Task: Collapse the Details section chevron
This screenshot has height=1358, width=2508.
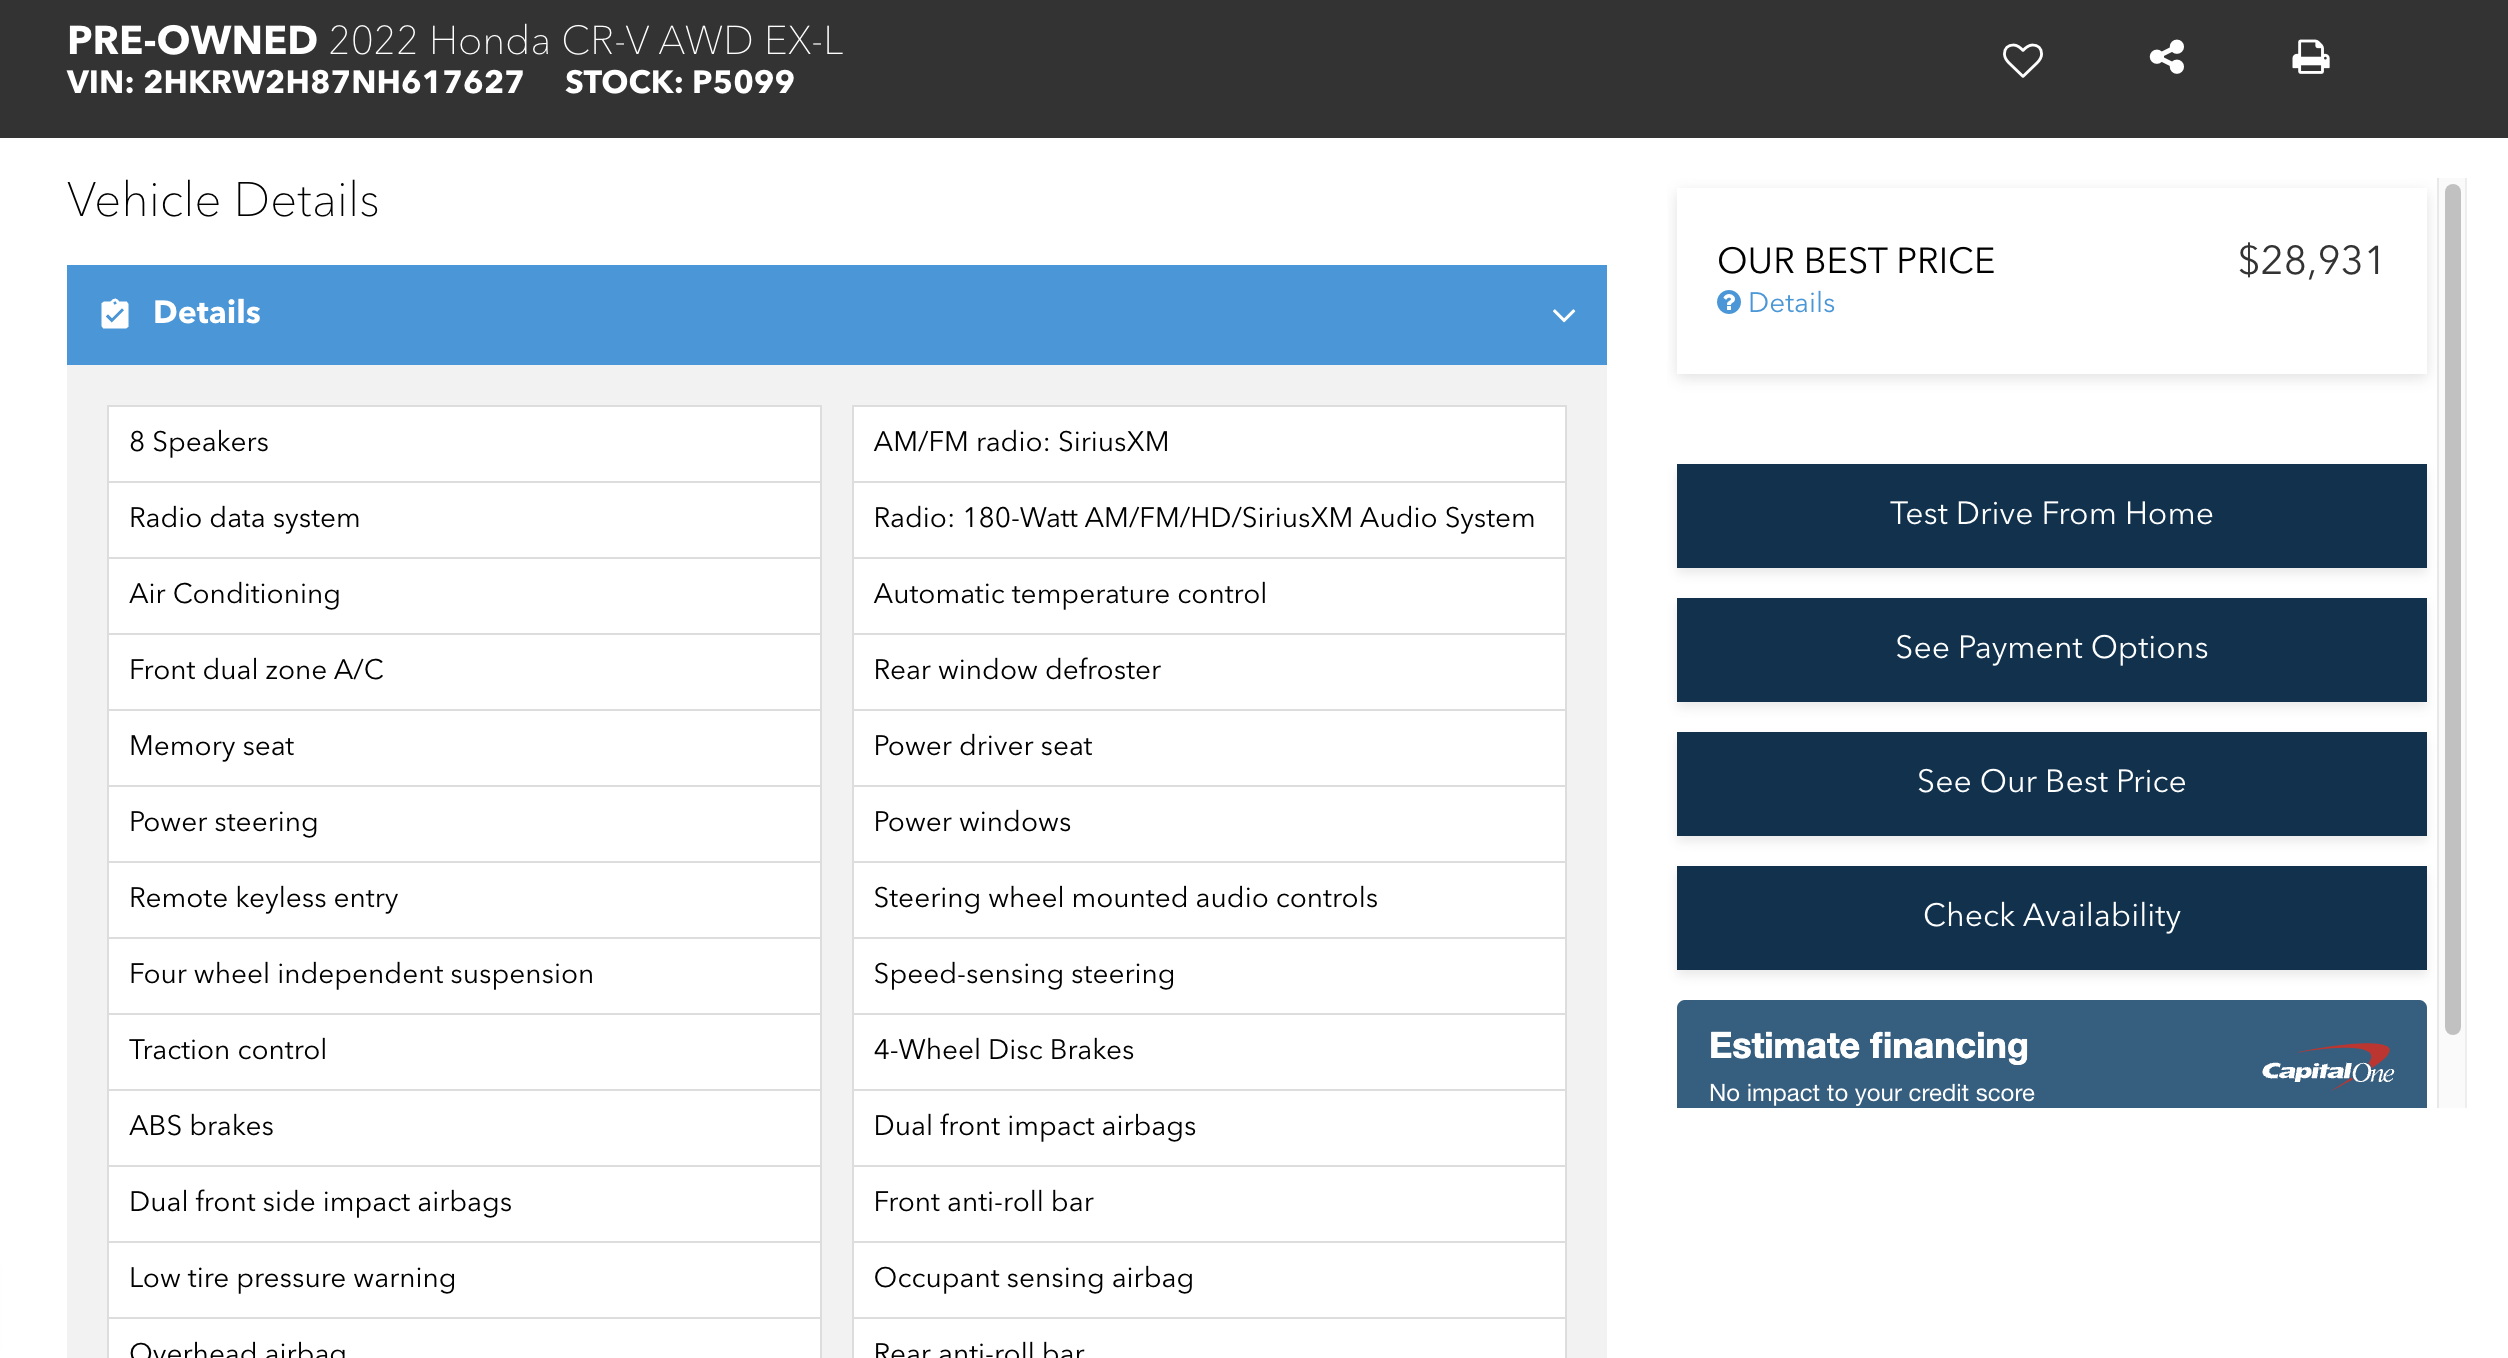Action: click(x=1563, y=316)
